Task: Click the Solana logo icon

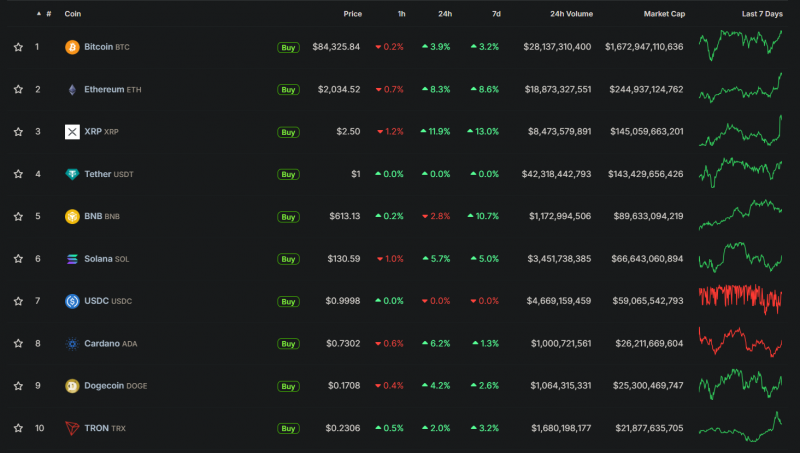Action: [72, 259]
